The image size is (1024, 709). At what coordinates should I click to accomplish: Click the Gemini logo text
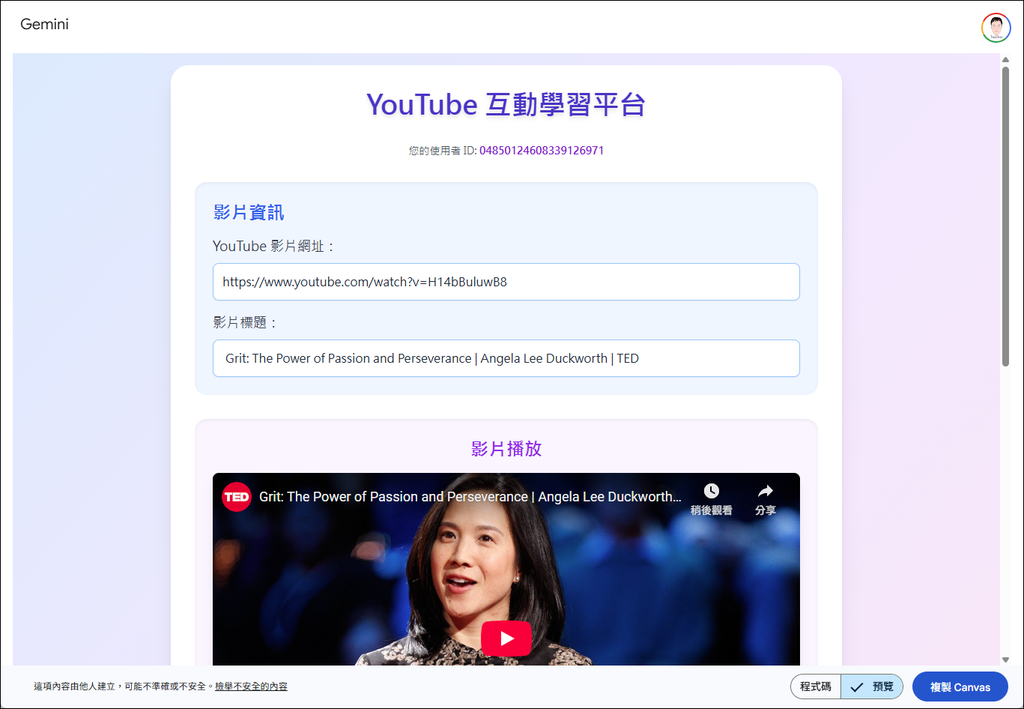coord(44,24)
